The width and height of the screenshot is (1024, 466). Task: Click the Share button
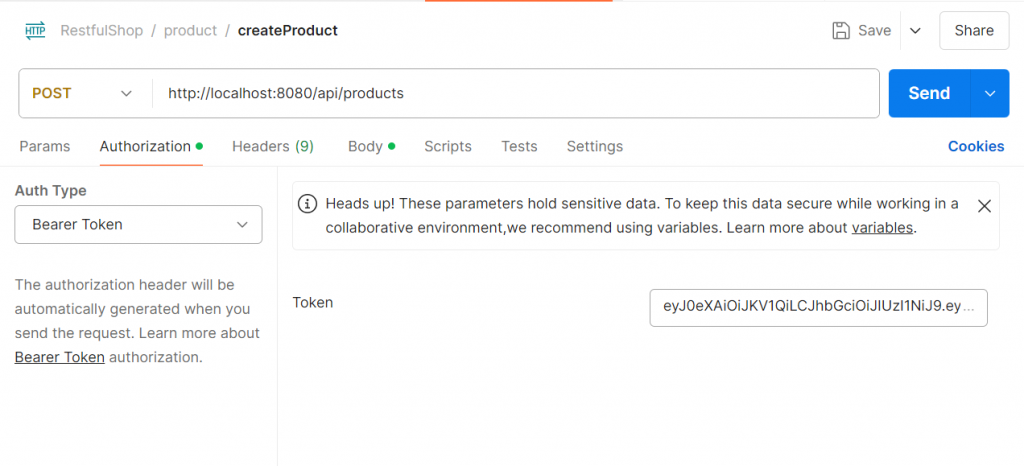pyautogui.click(x=973, y=31)
